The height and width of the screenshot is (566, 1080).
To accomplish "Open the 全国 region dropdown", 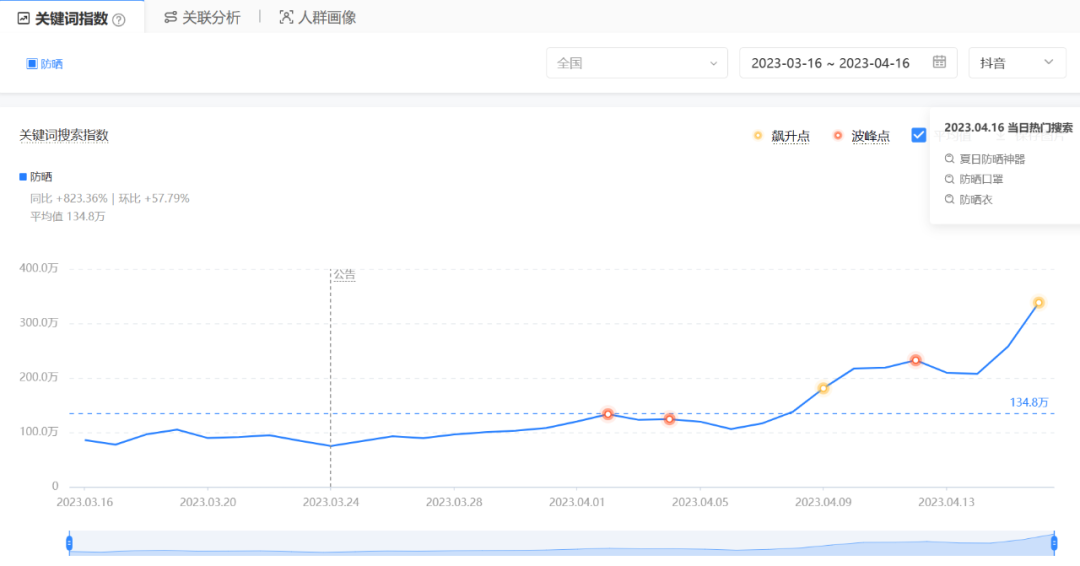I will click(637, 63).
